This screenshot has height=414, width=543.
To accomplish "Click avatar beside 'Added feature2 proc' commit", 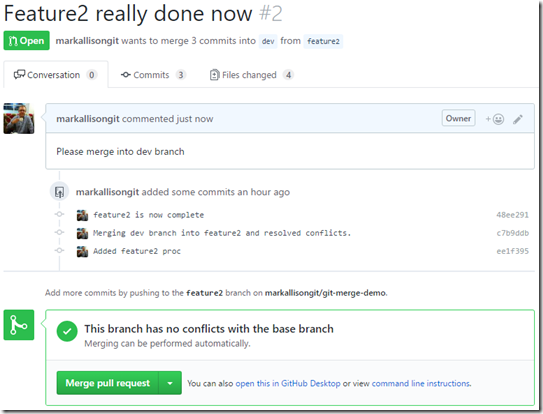I will click(82, 251).
